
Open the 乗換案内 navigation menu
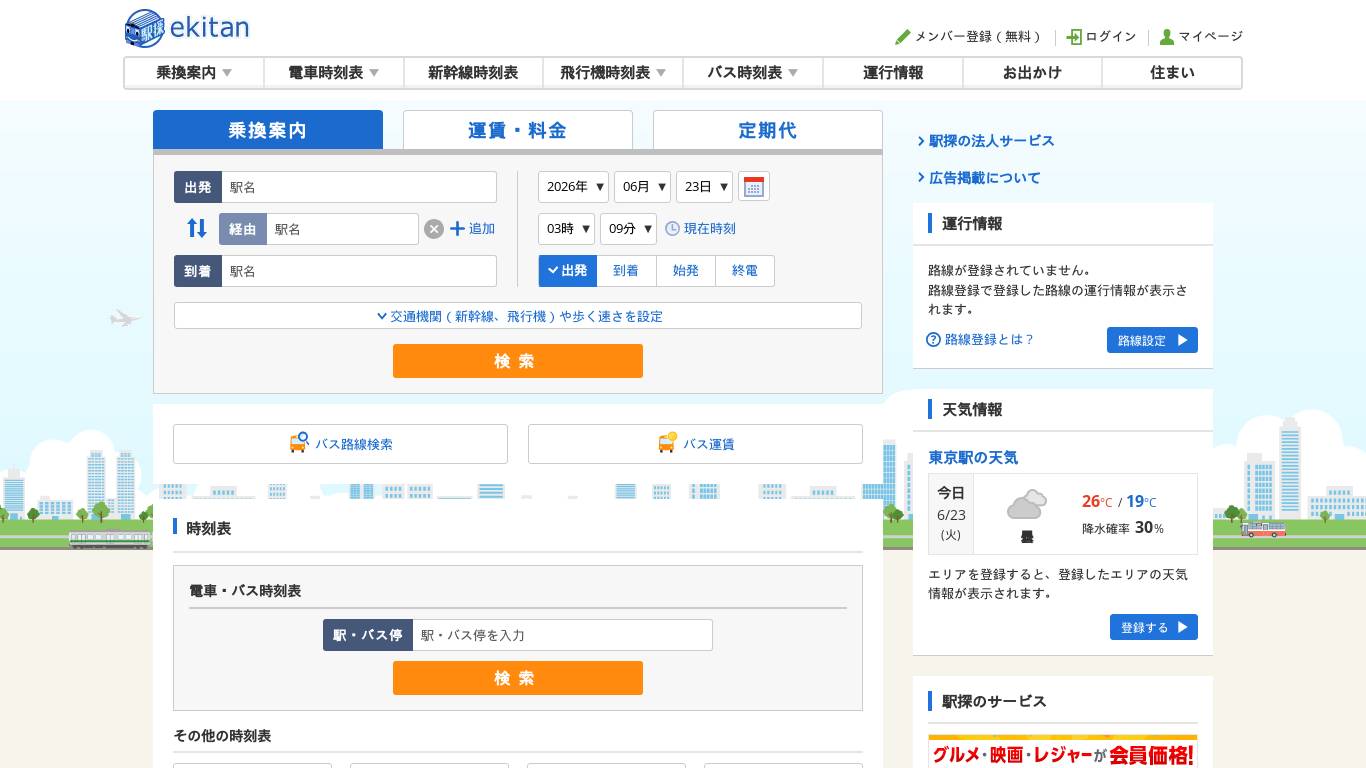(194, 73)
